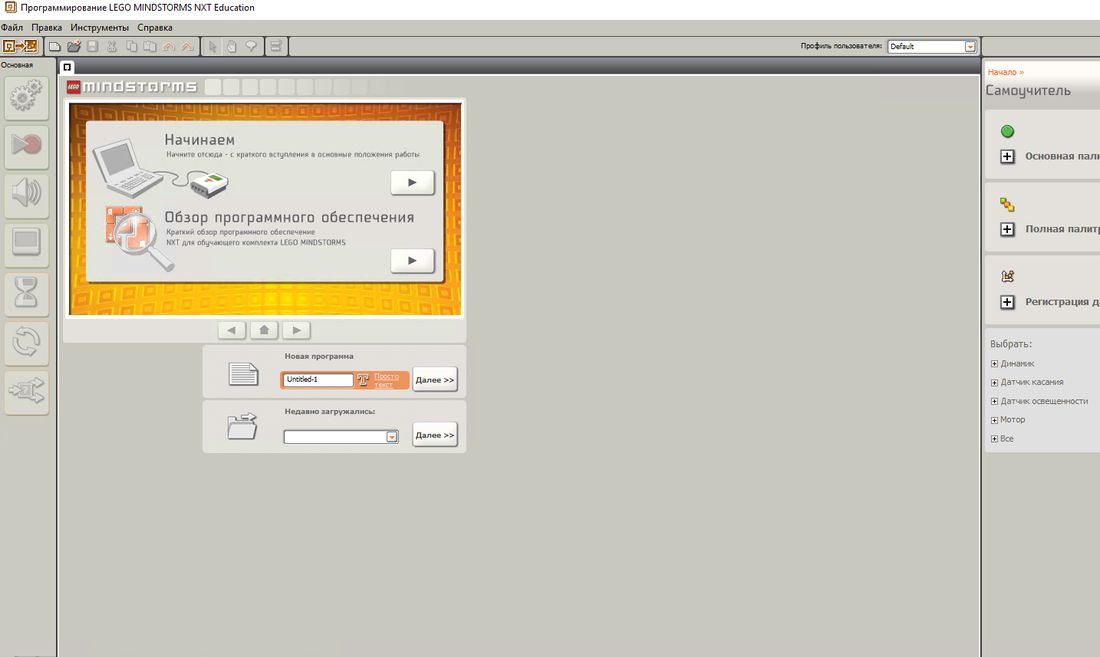Select the Switch block icon at palette bottom

(25, 391)
